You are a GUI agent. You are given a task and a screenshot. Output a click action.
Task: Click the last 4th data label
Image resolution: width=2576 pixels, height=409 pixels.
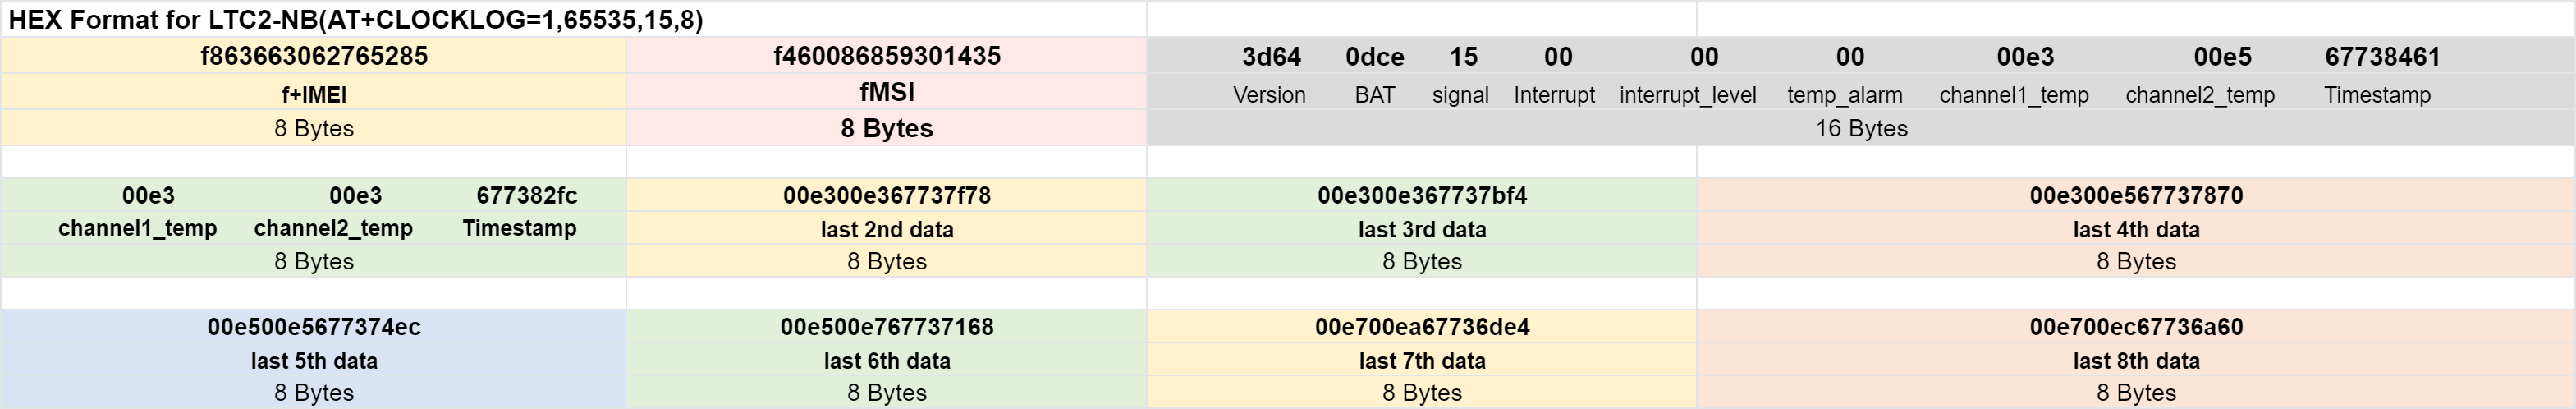2136,229
